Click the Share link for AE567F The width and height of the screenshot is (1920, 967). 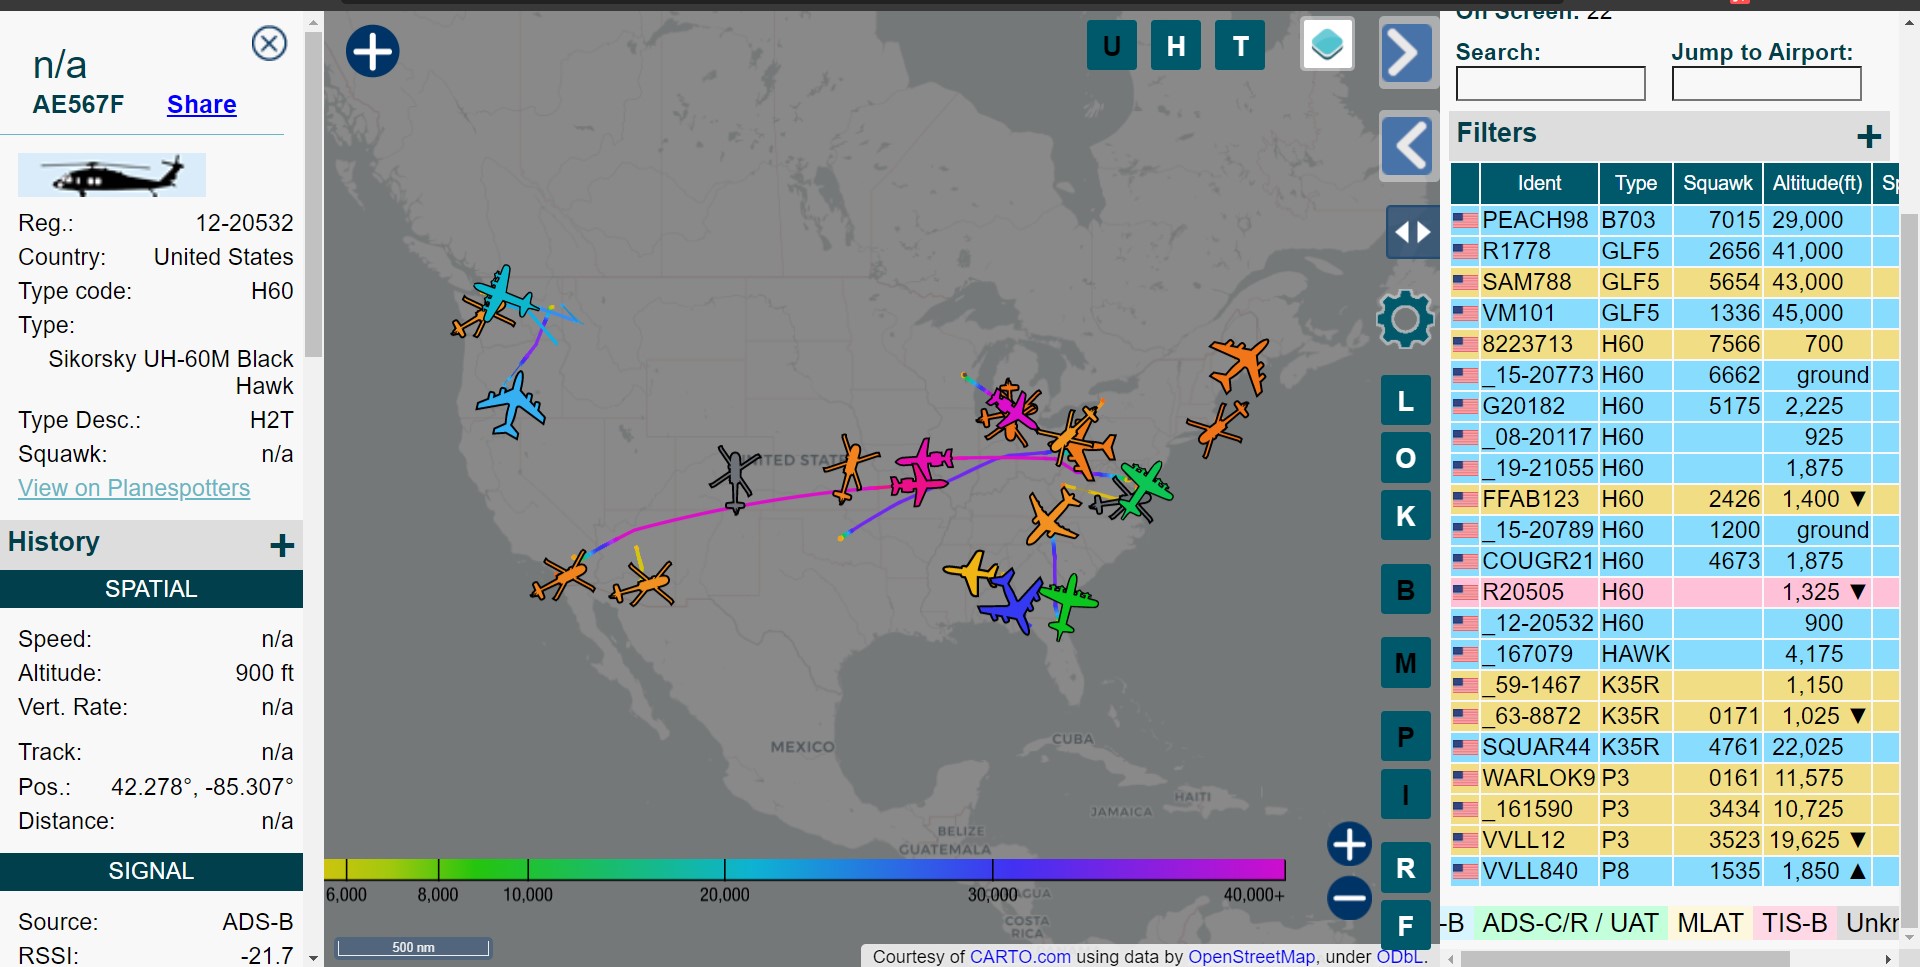tap(202, 105)
